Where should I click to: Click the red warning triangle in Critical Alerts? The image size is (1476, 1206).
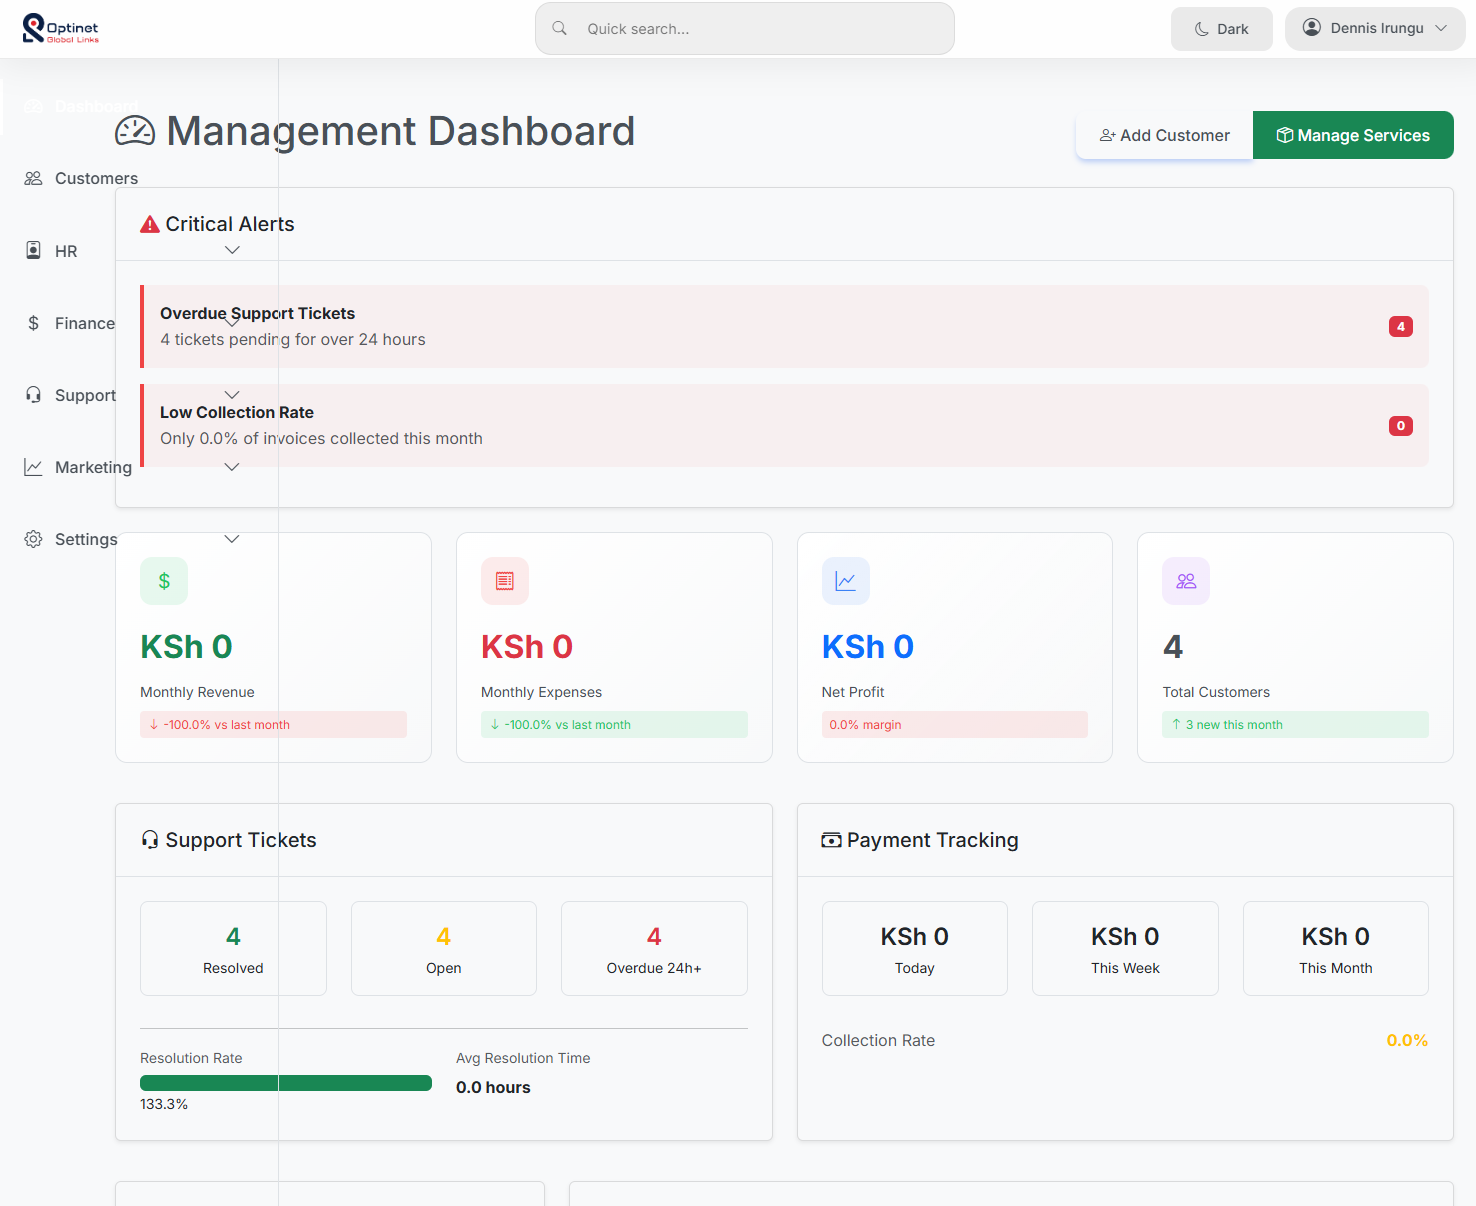(150, 224)
